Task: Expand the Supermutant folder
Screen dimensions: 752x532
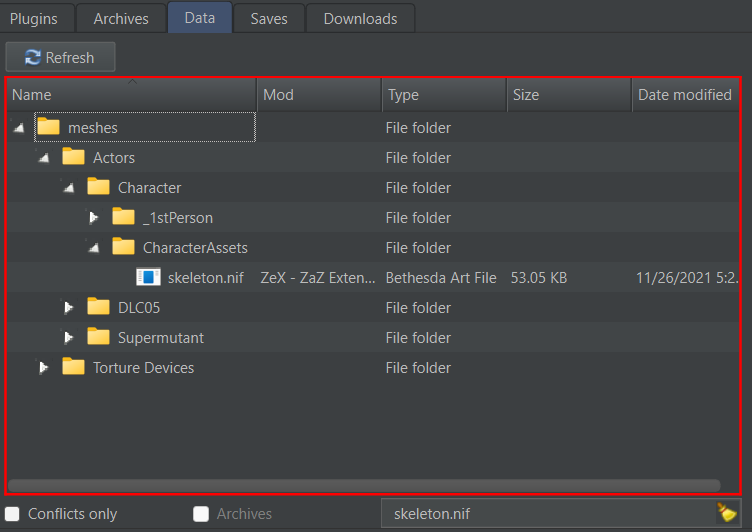Action: point(69,338)
